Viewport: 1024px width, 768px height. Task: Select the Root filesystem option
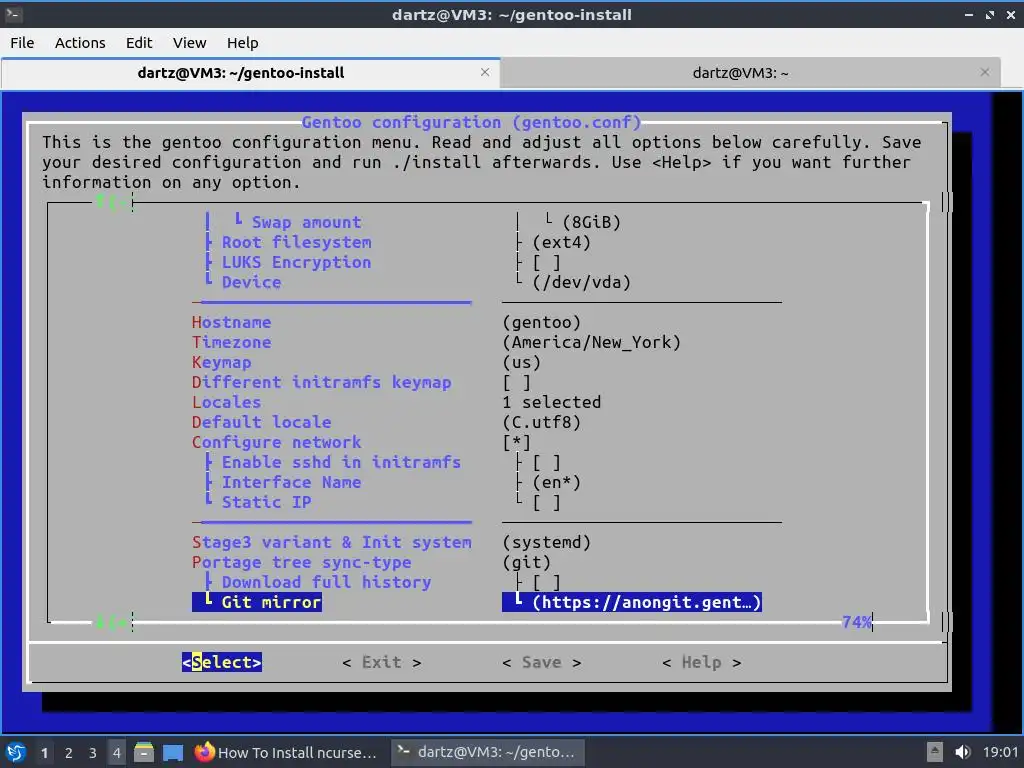(x=296, y=242)
